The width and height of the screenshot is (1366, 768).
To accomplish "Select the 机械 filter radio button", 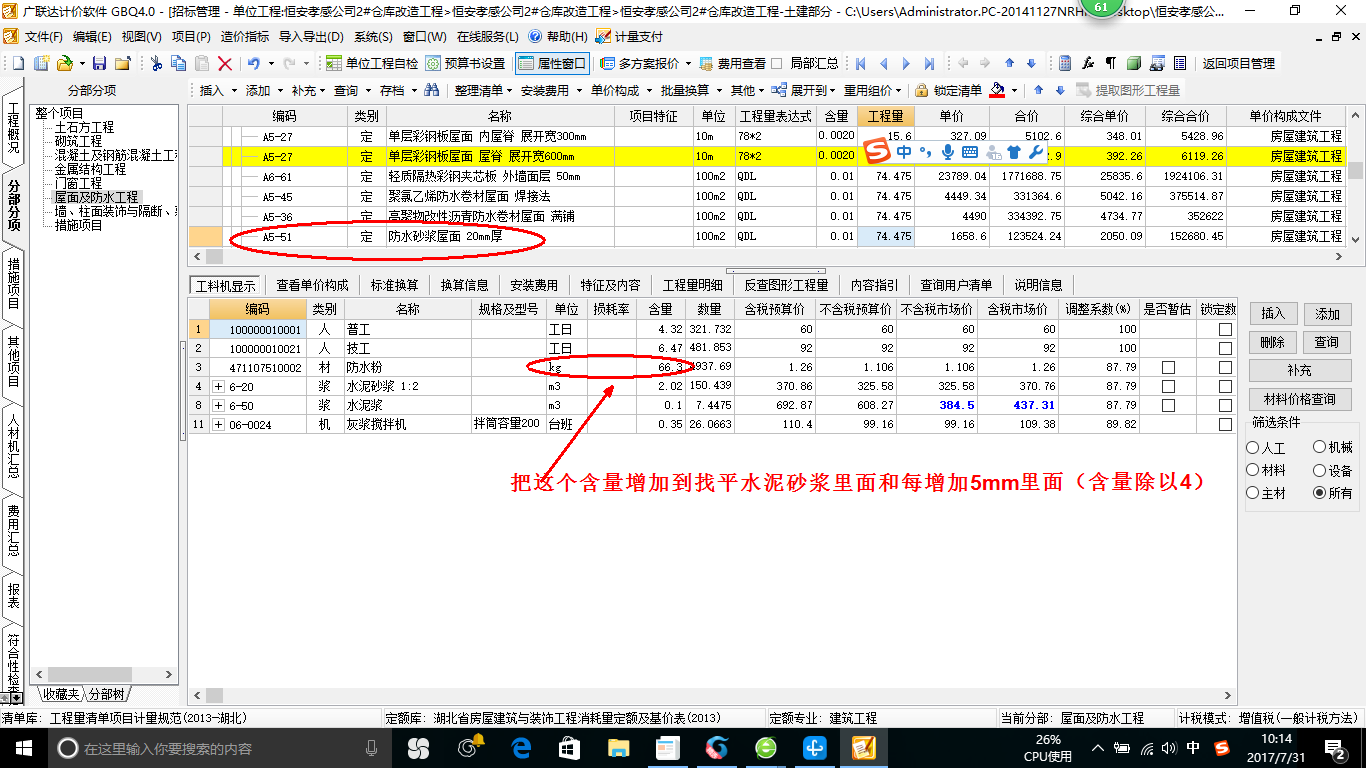I will point(1320,448).
